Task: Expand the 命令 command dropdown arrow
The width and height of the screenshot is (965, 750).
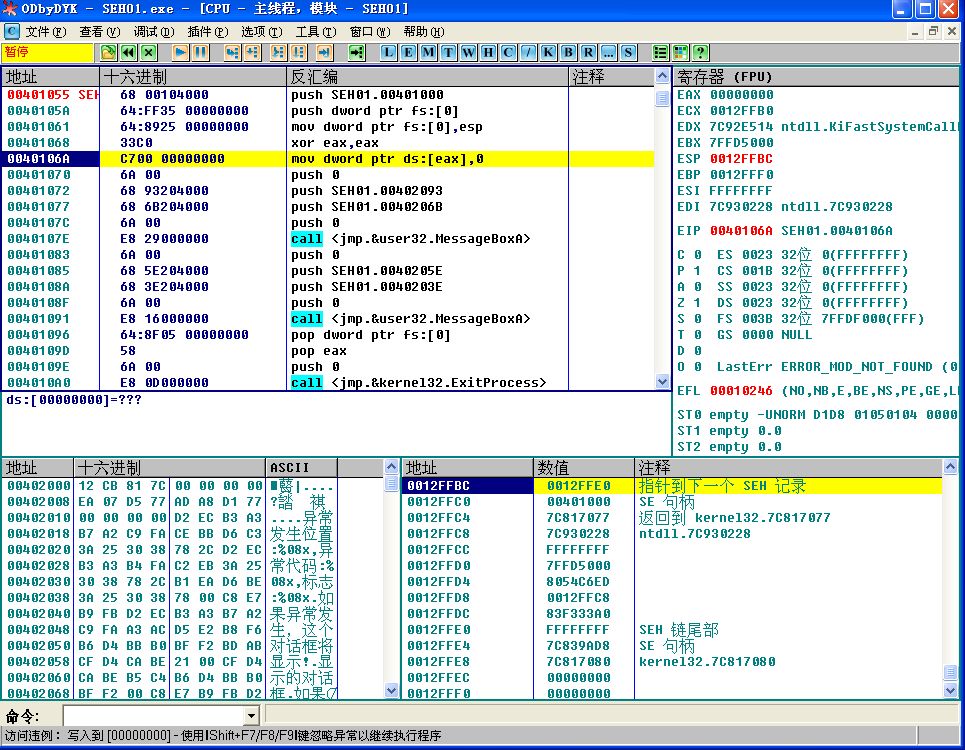Action: pos(251,716)
